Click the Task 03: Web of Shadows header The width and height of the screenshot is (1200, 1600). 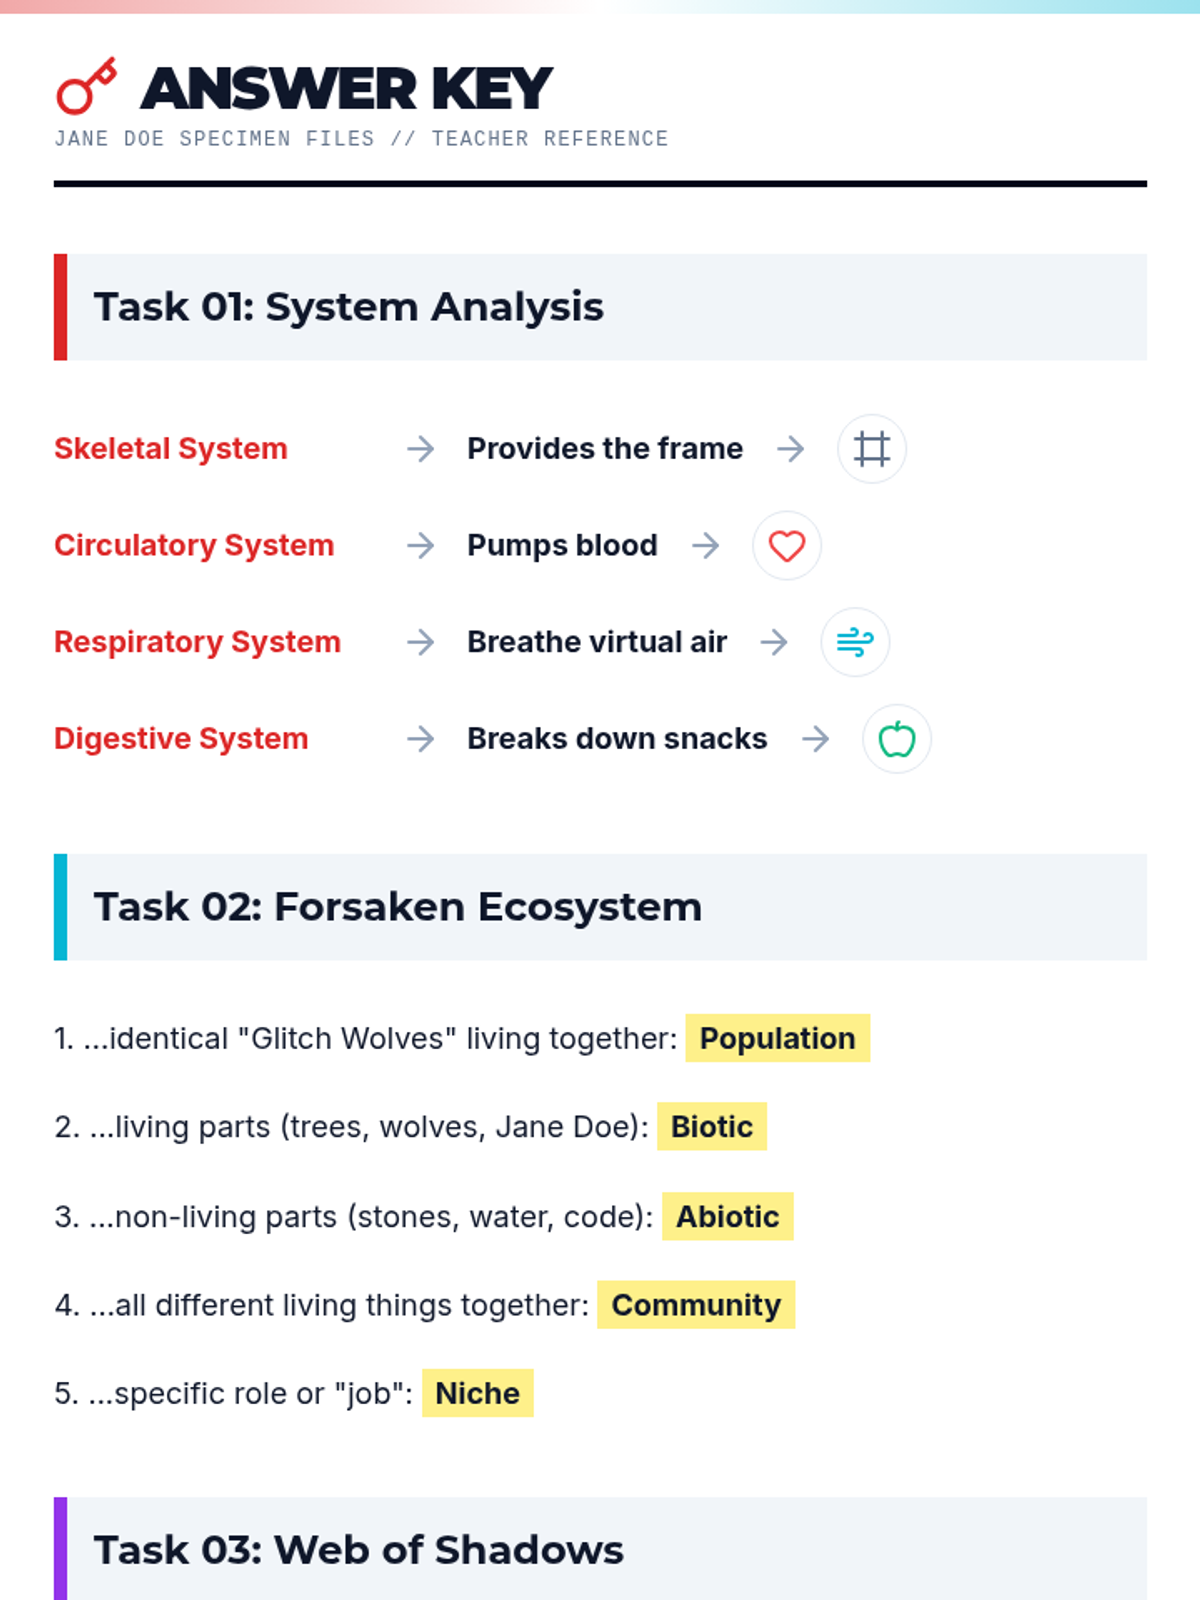click(358, 1550)
